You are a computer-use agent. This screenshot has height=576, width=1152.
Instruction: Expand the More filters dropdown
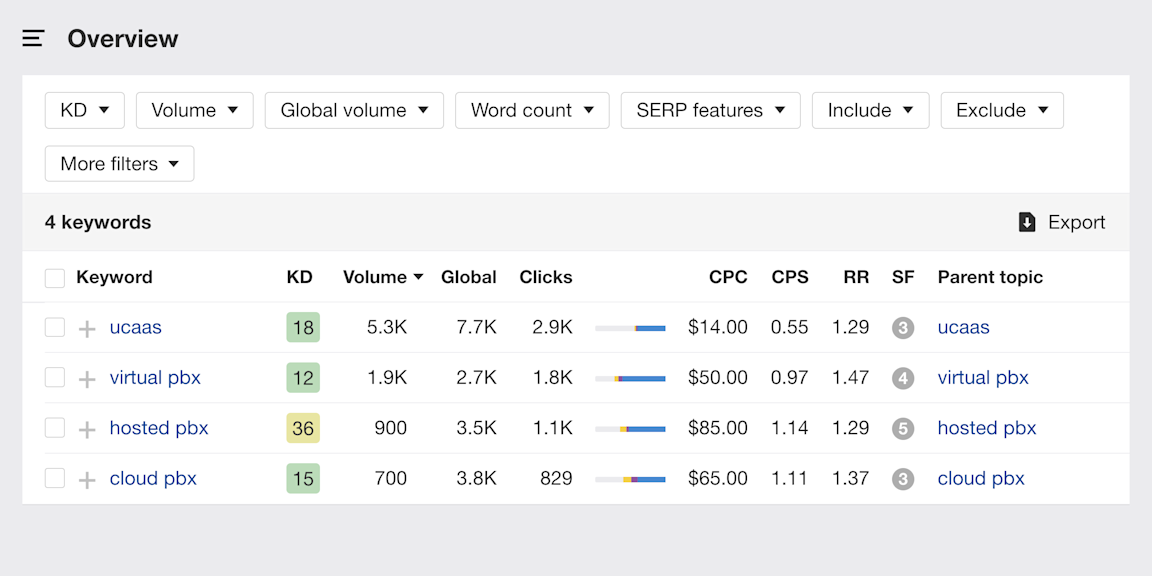[x=120, y=164]
